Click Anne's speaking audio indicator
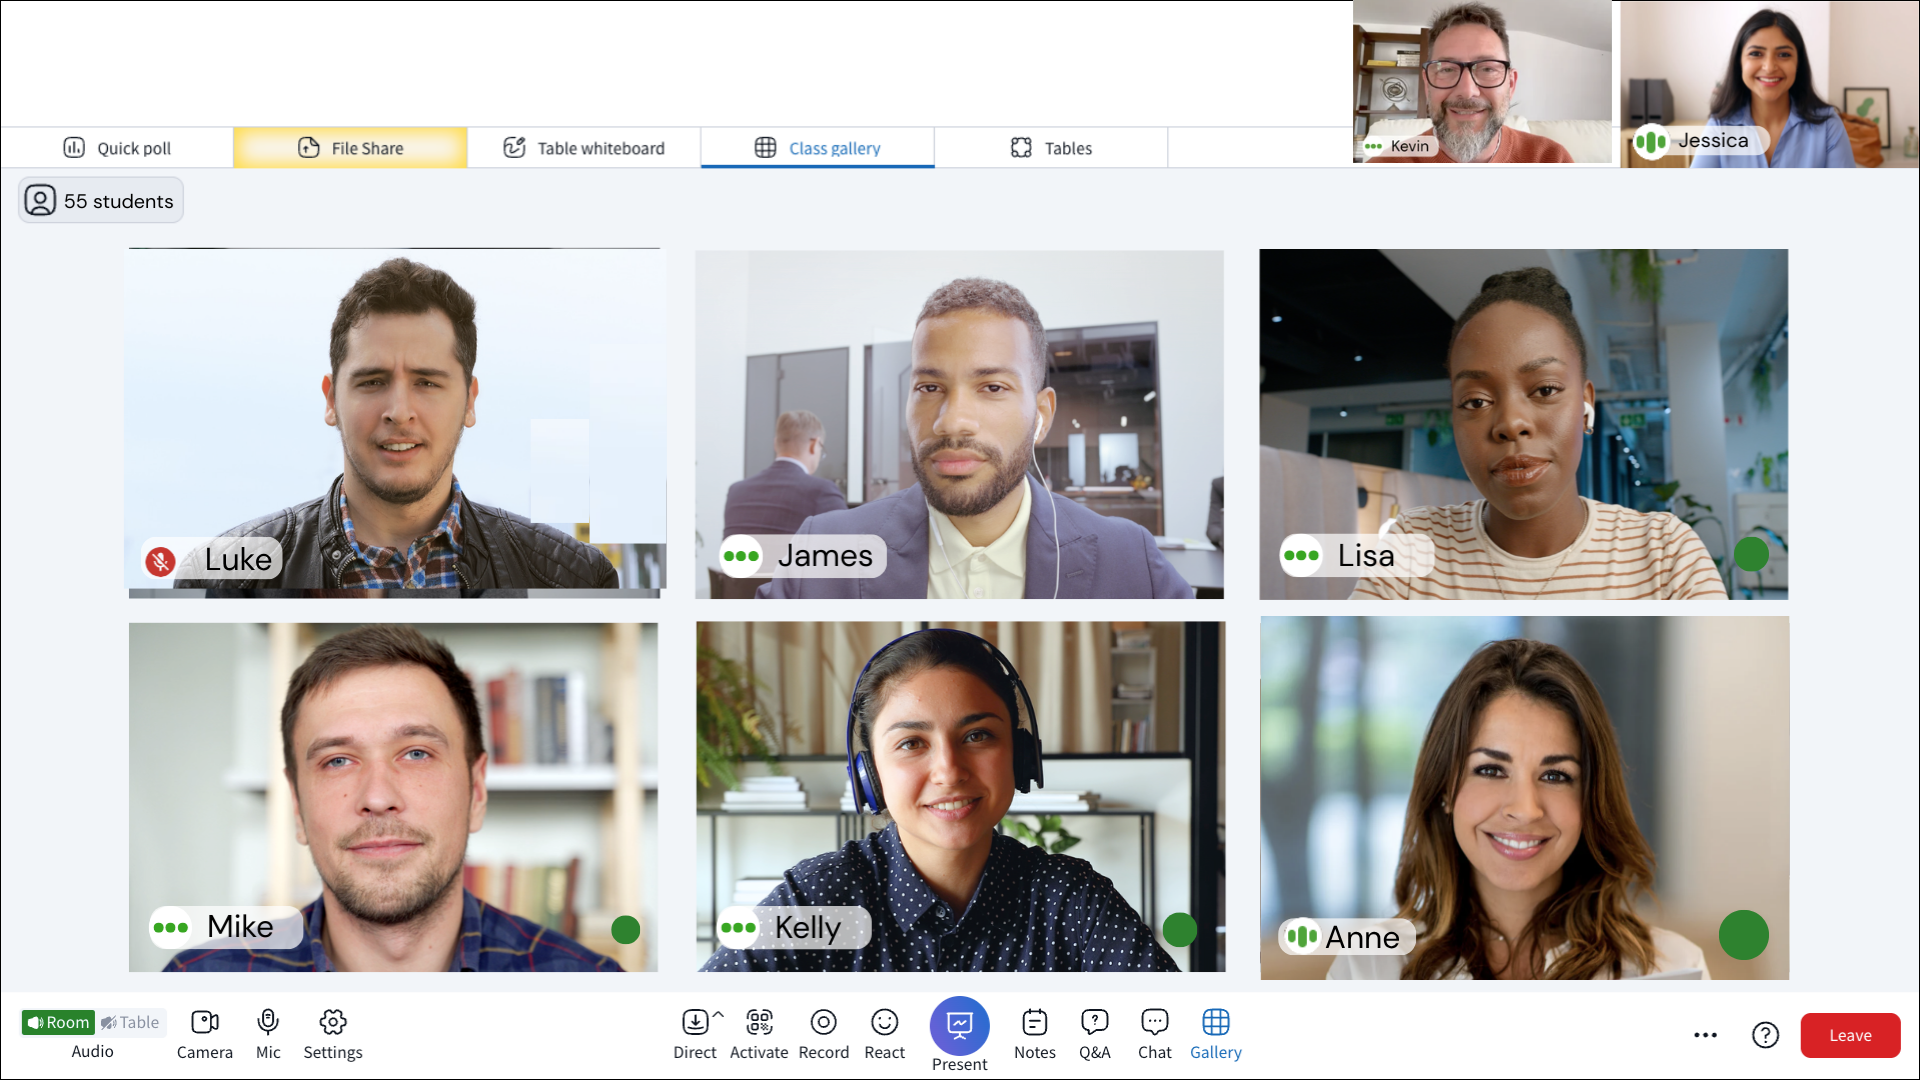Screen dimensions: 1920x1080 coord(1302,936)
